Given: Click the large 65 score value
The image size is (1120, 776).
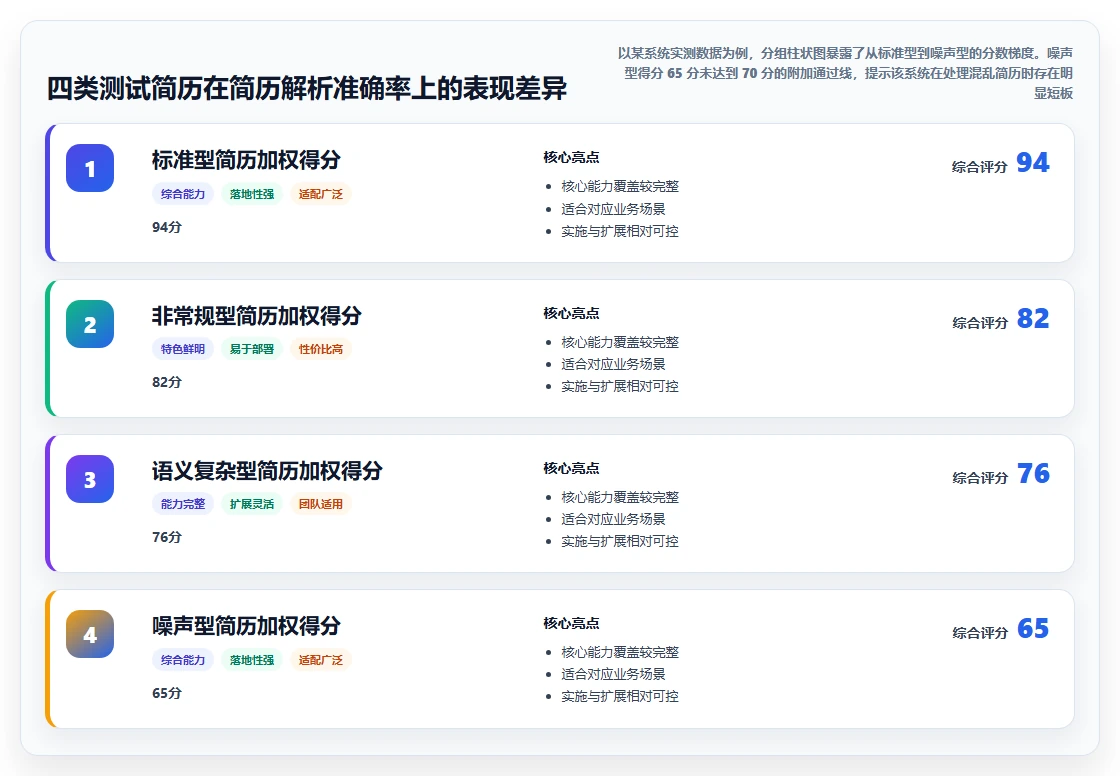Looking at the screenshot, I should click(x=1033, y=629).
